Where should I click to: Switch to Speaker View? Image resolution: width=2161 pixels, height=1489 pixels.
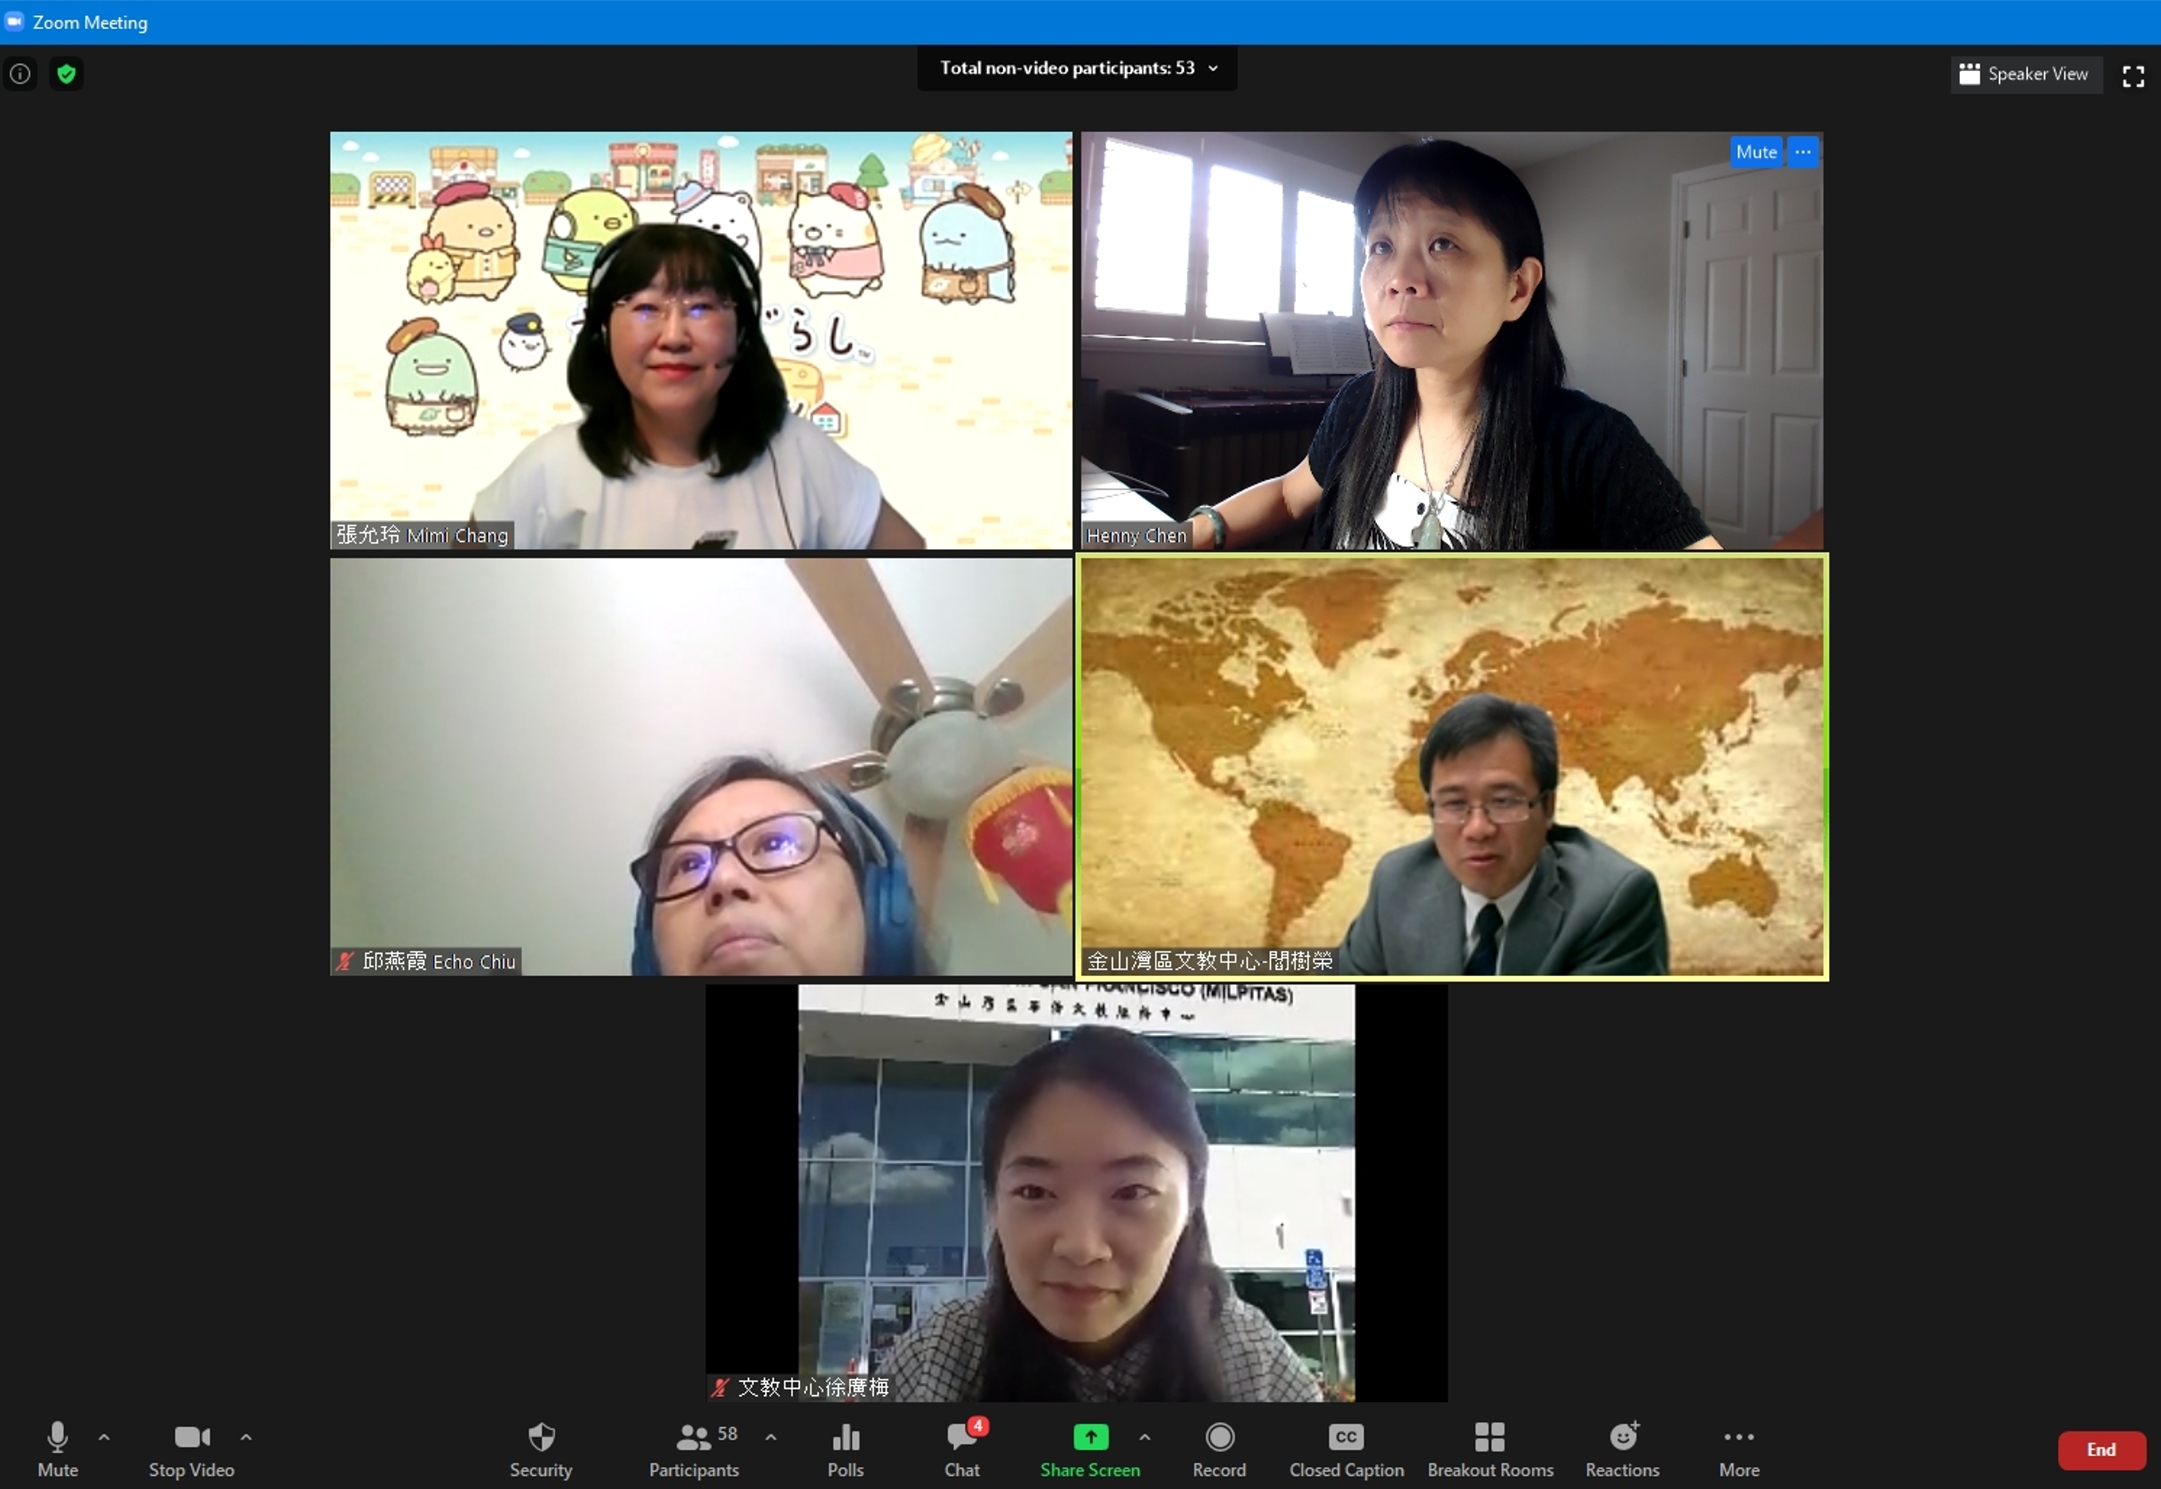click(2024, 74)
